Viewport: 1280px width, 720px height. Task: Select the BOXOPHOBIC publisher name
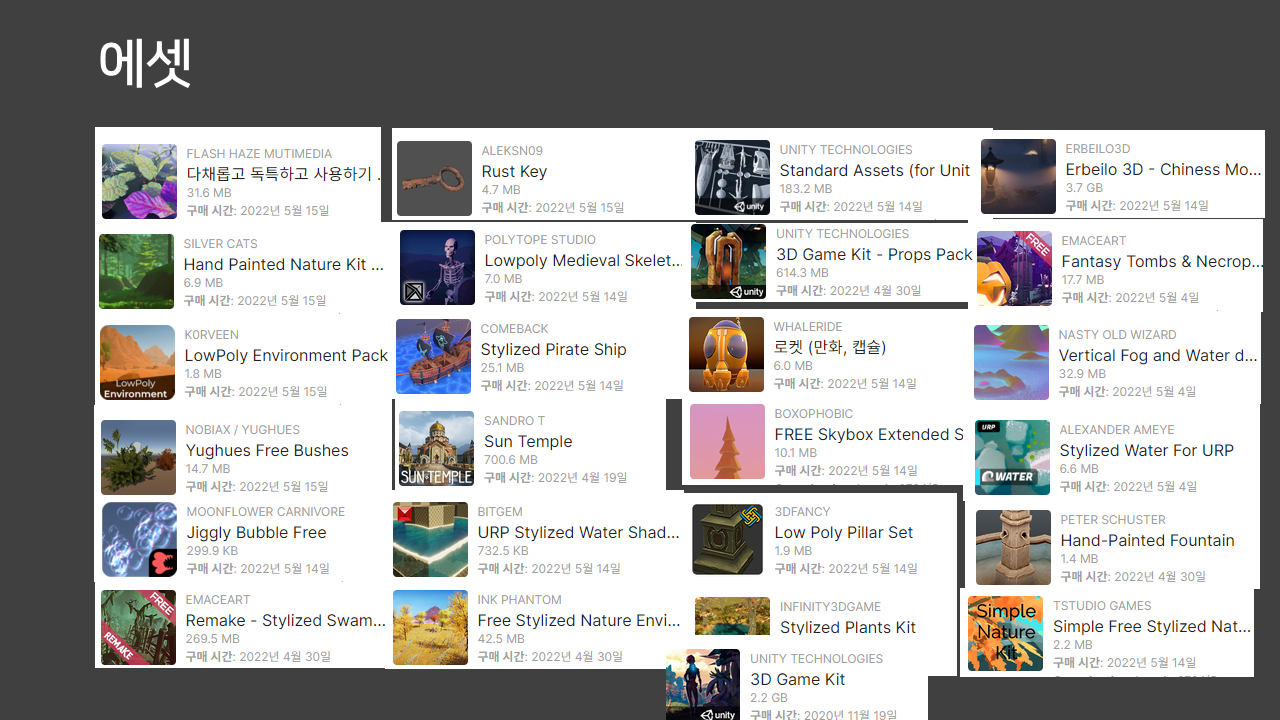tap(813, 414)
